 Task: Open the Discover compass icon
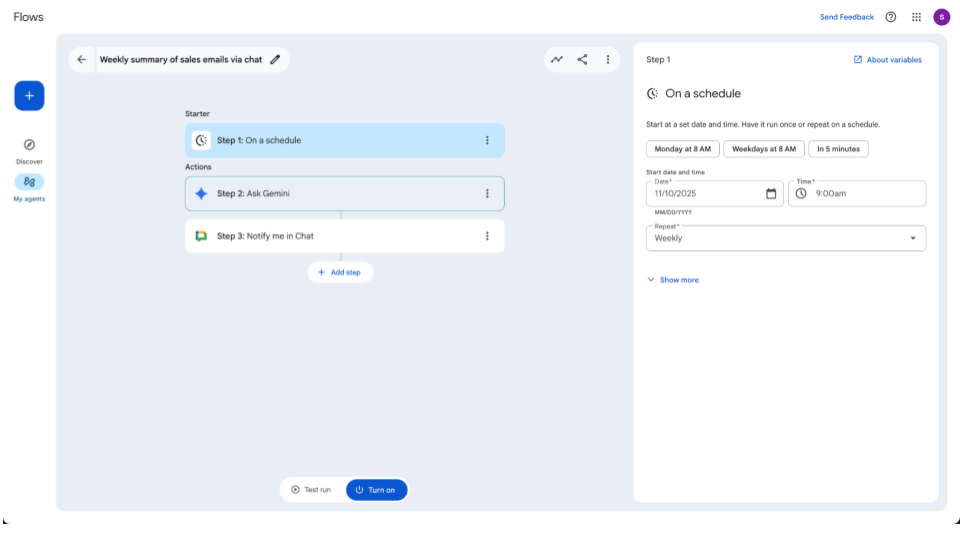(29, 145)
